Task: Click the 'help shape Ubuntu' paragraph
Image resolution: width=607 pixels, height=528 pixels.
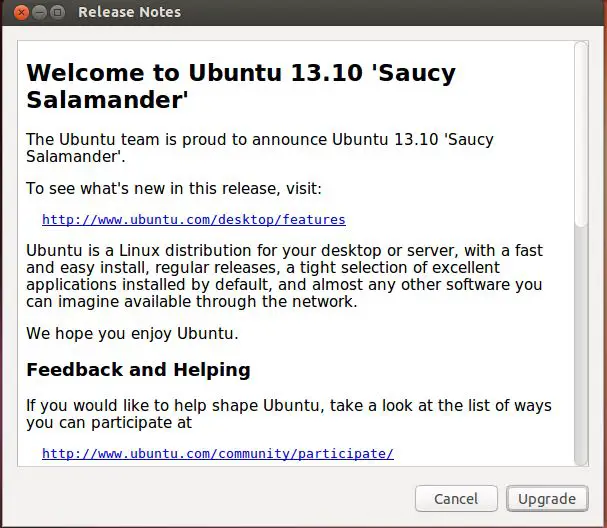Action: click(289, 414)
